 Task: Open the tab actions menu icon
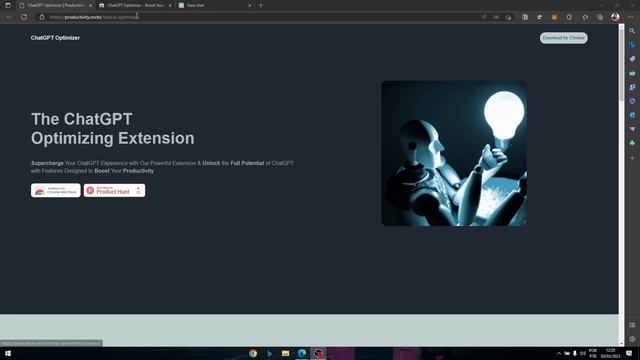[8, 5]
